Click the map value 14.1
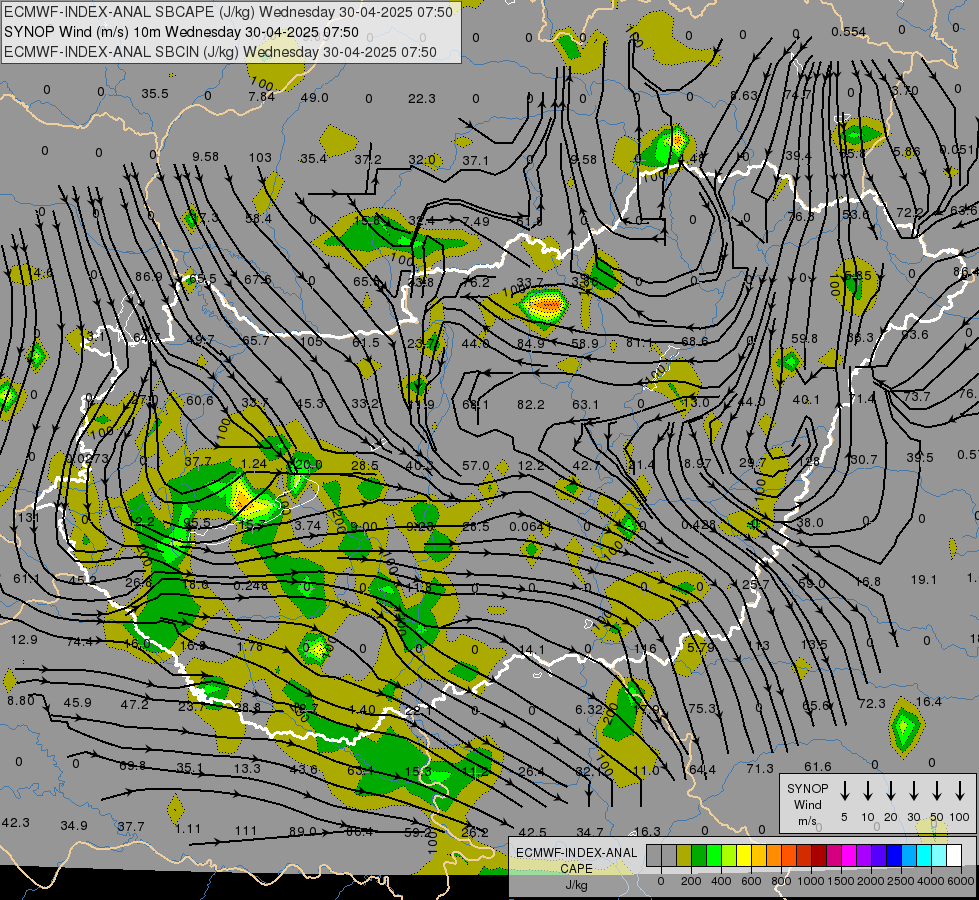Image resolution: width=979 pixels, height=900 pixels. point(531,650)
